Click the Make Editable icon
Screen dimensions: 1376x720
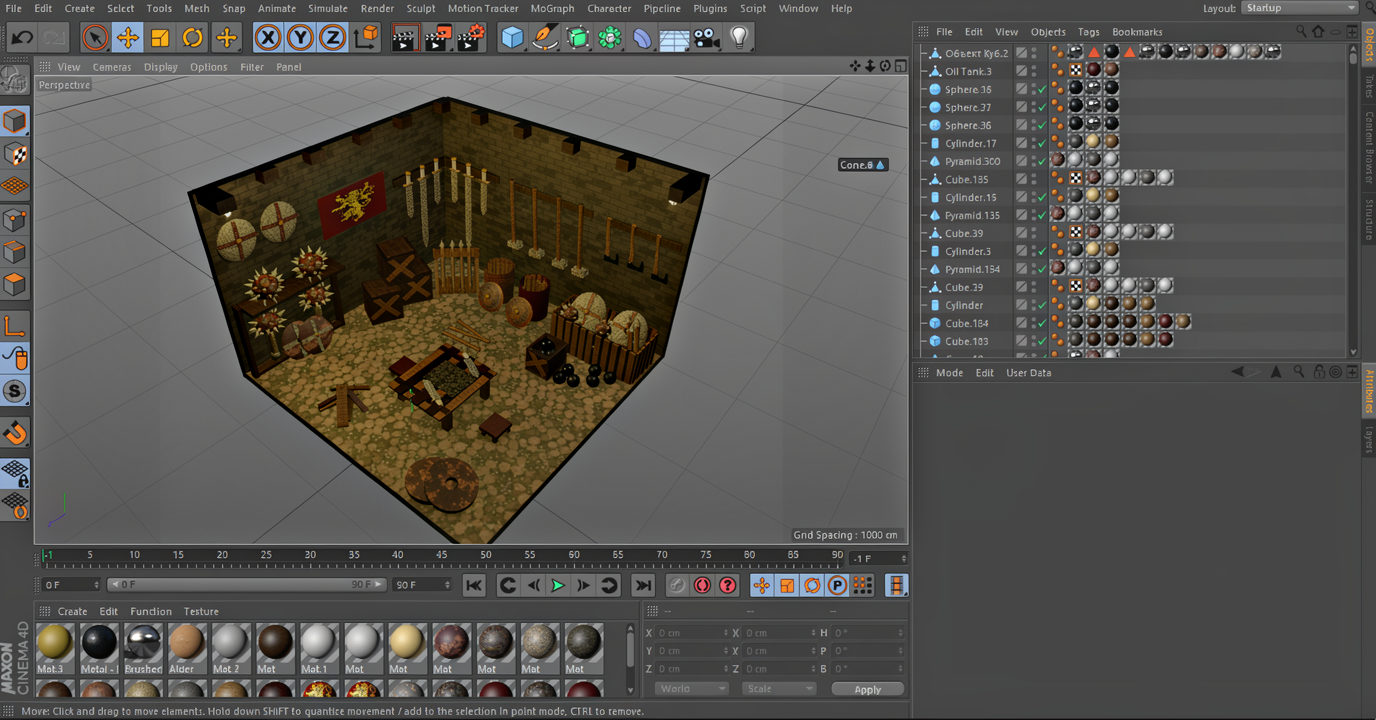coord(15,78)
